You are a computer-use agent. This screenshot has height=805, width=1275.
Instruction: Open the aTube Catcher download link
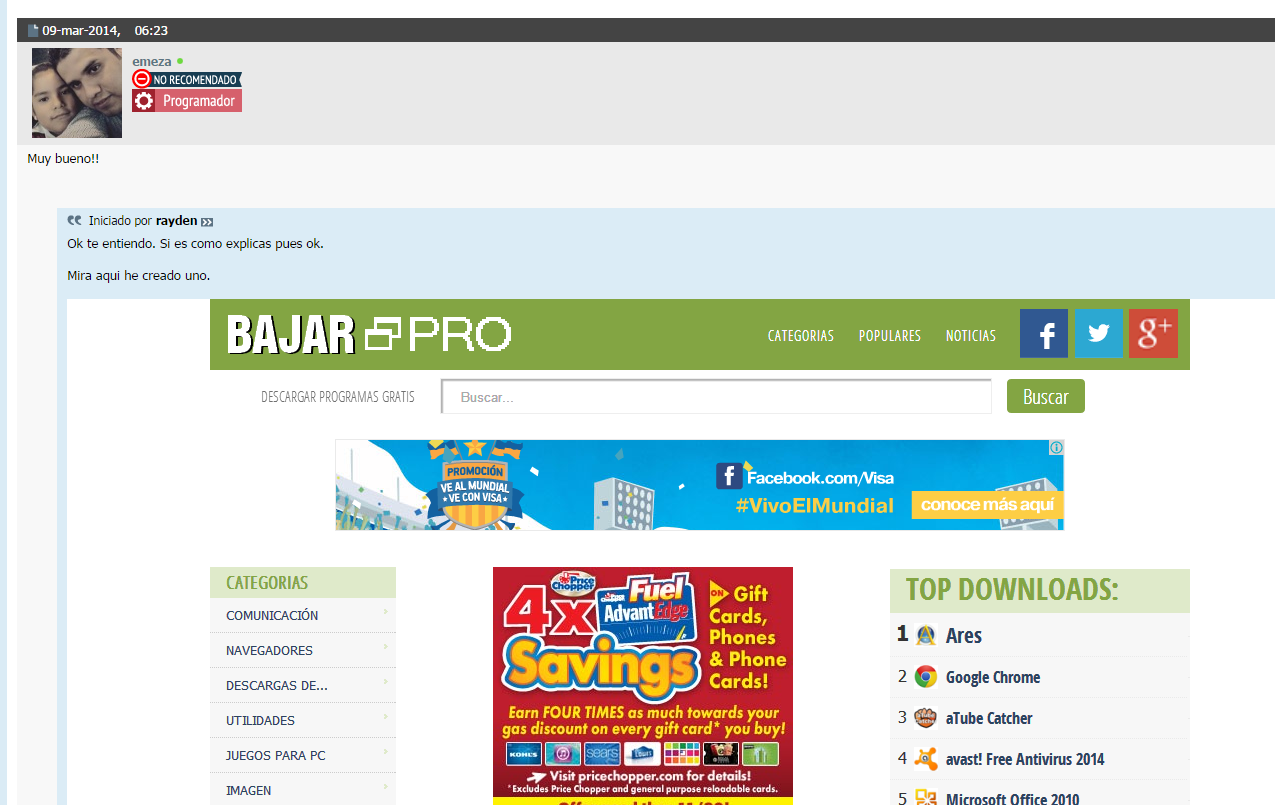989,718
